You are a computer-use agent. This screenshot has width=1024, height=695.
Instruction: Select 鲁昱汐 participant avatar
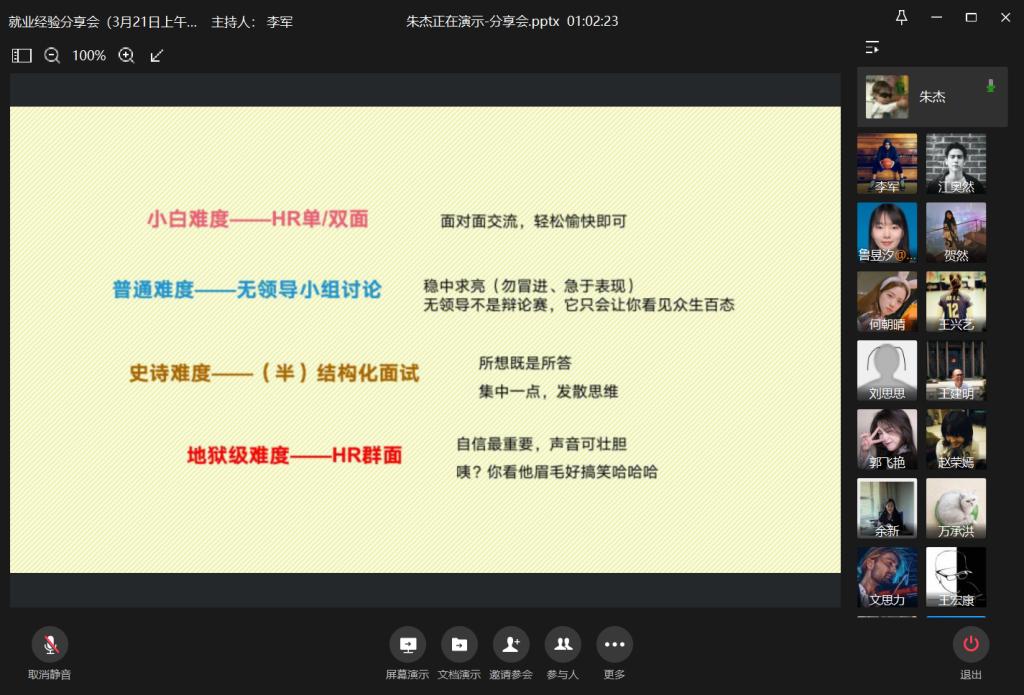pos(886,233)
